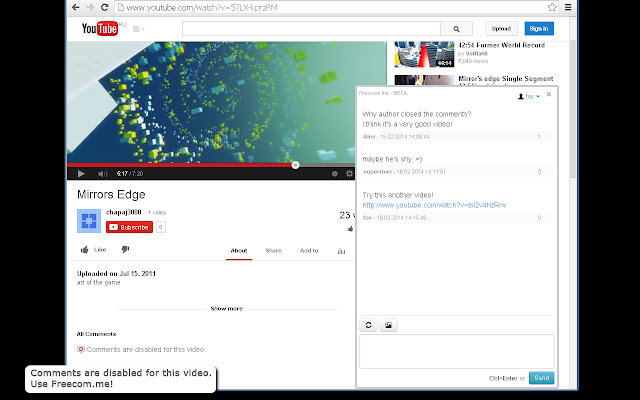The width and height of the screenshot is (640, 400).
Task: Like the video with thumbs up
Action: click(93, 250)
